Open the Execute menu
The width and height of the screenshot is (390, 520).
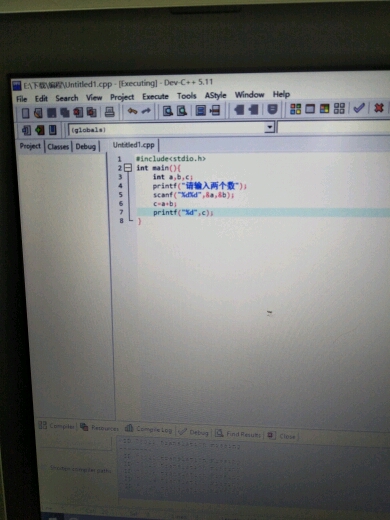click(x=155, y=97)
